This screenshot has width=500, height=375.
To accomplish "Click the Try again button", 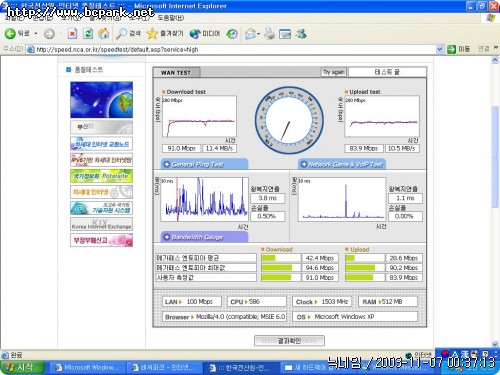I will tap(334, 72).
